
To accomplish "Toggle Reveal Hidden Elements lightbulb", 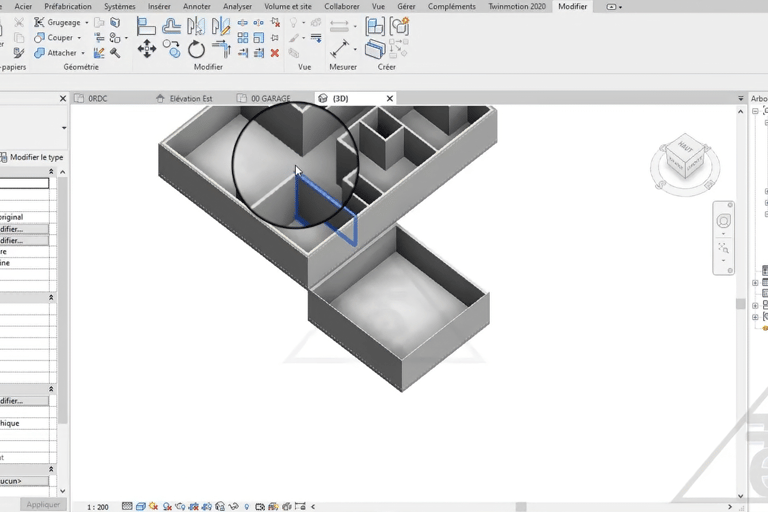I will [x=247, y=506].
